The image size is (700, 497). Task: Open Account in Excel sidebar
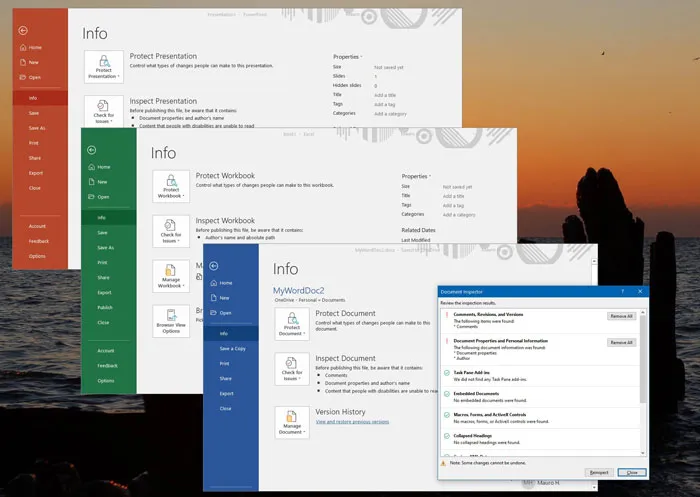[106, 351]
